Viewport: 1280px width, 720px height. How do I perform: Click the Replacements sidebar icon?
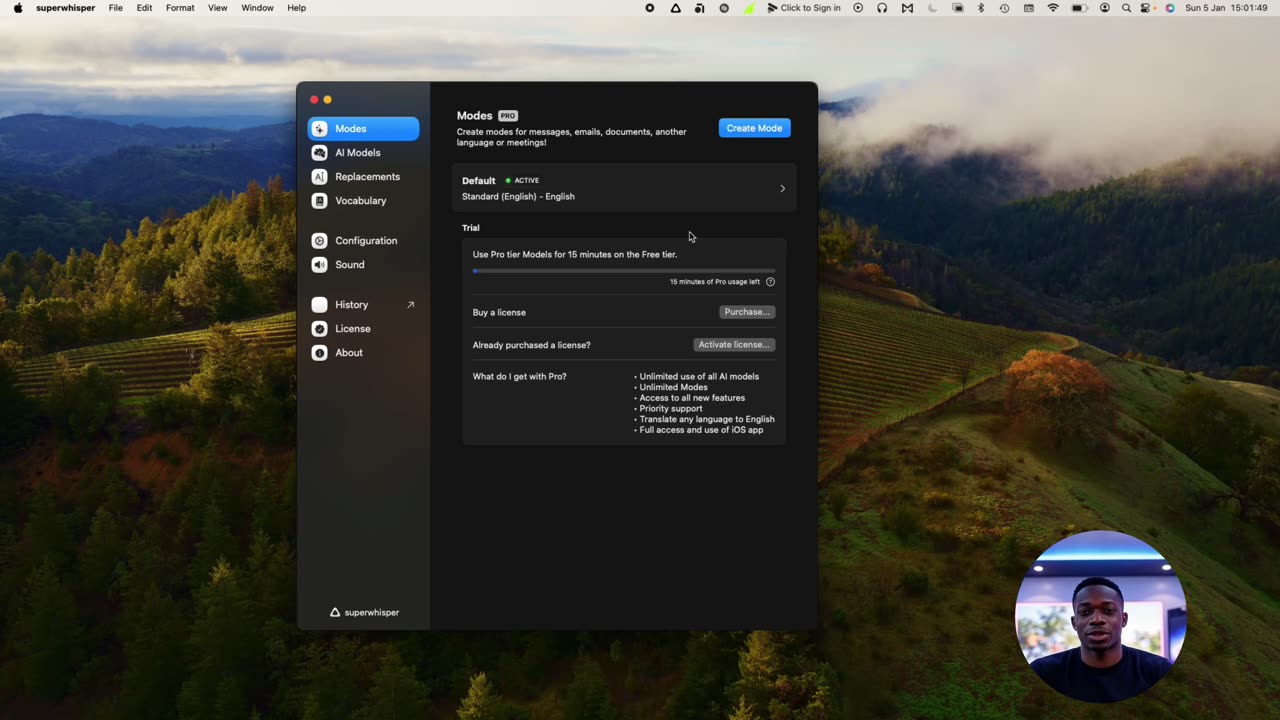pos(319,176)
